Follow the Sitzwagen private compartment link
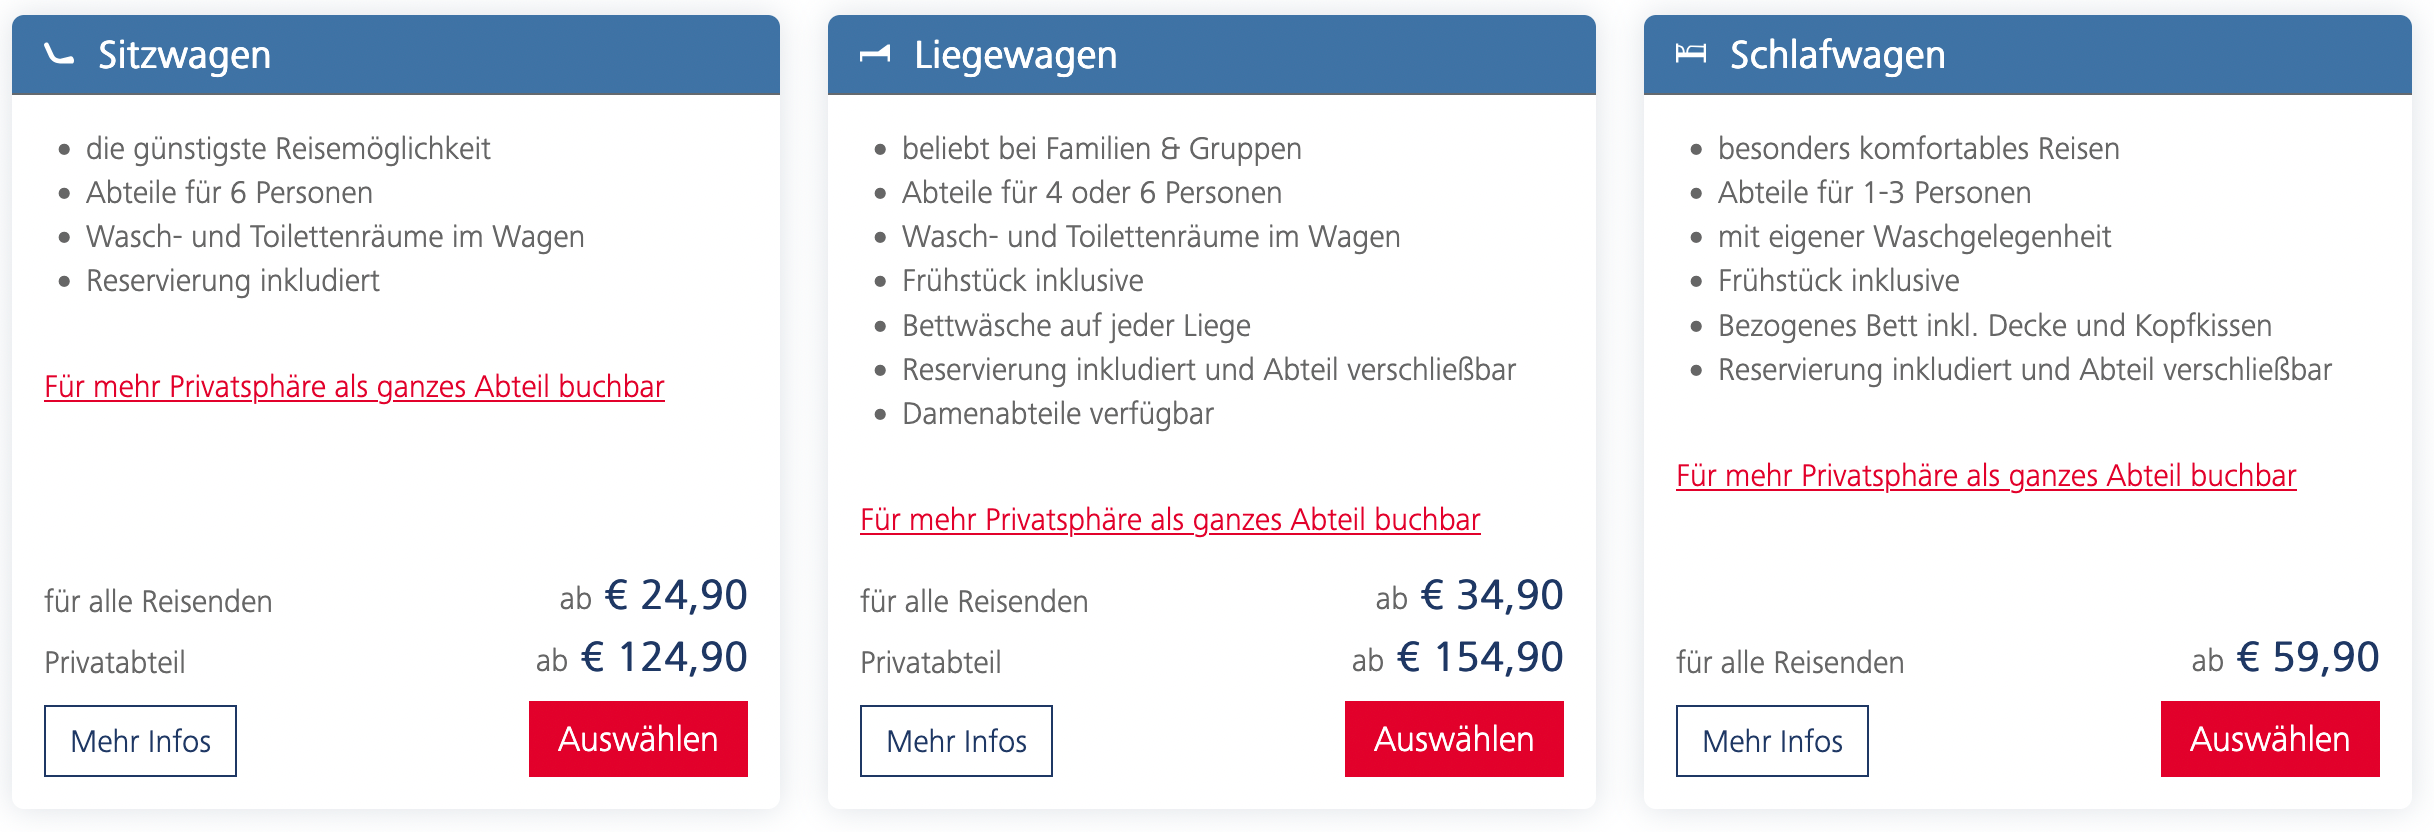Viewport: 2434px width, 832px height. (354, 387)
